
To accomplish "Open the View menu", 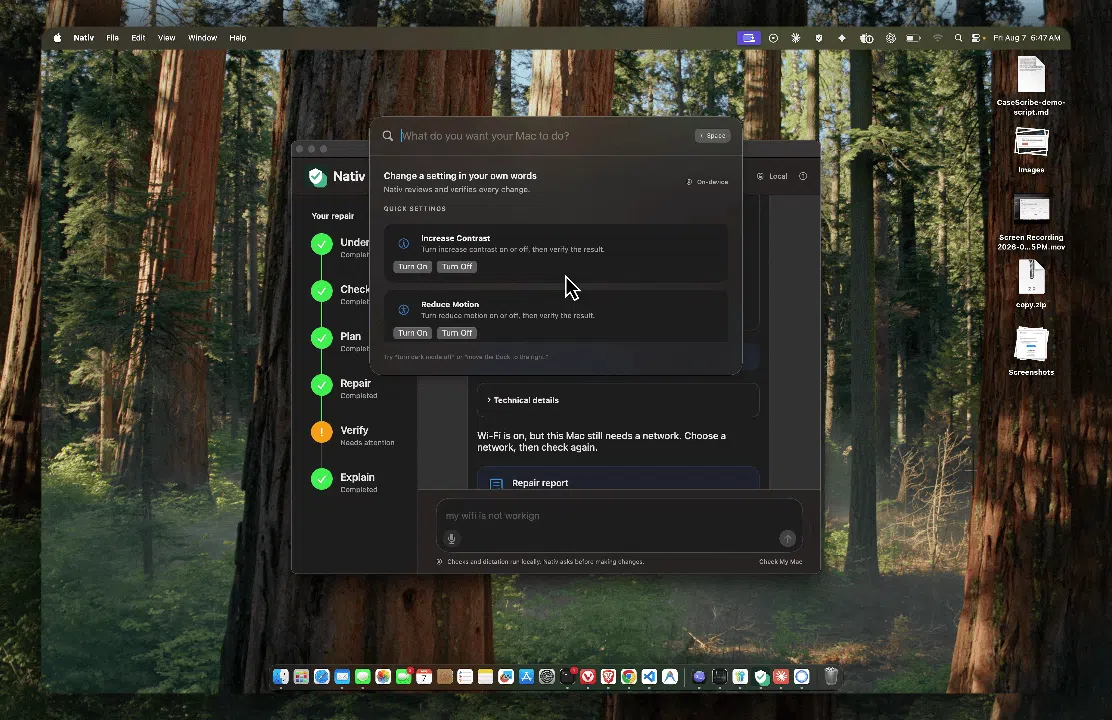I will 167,38.
